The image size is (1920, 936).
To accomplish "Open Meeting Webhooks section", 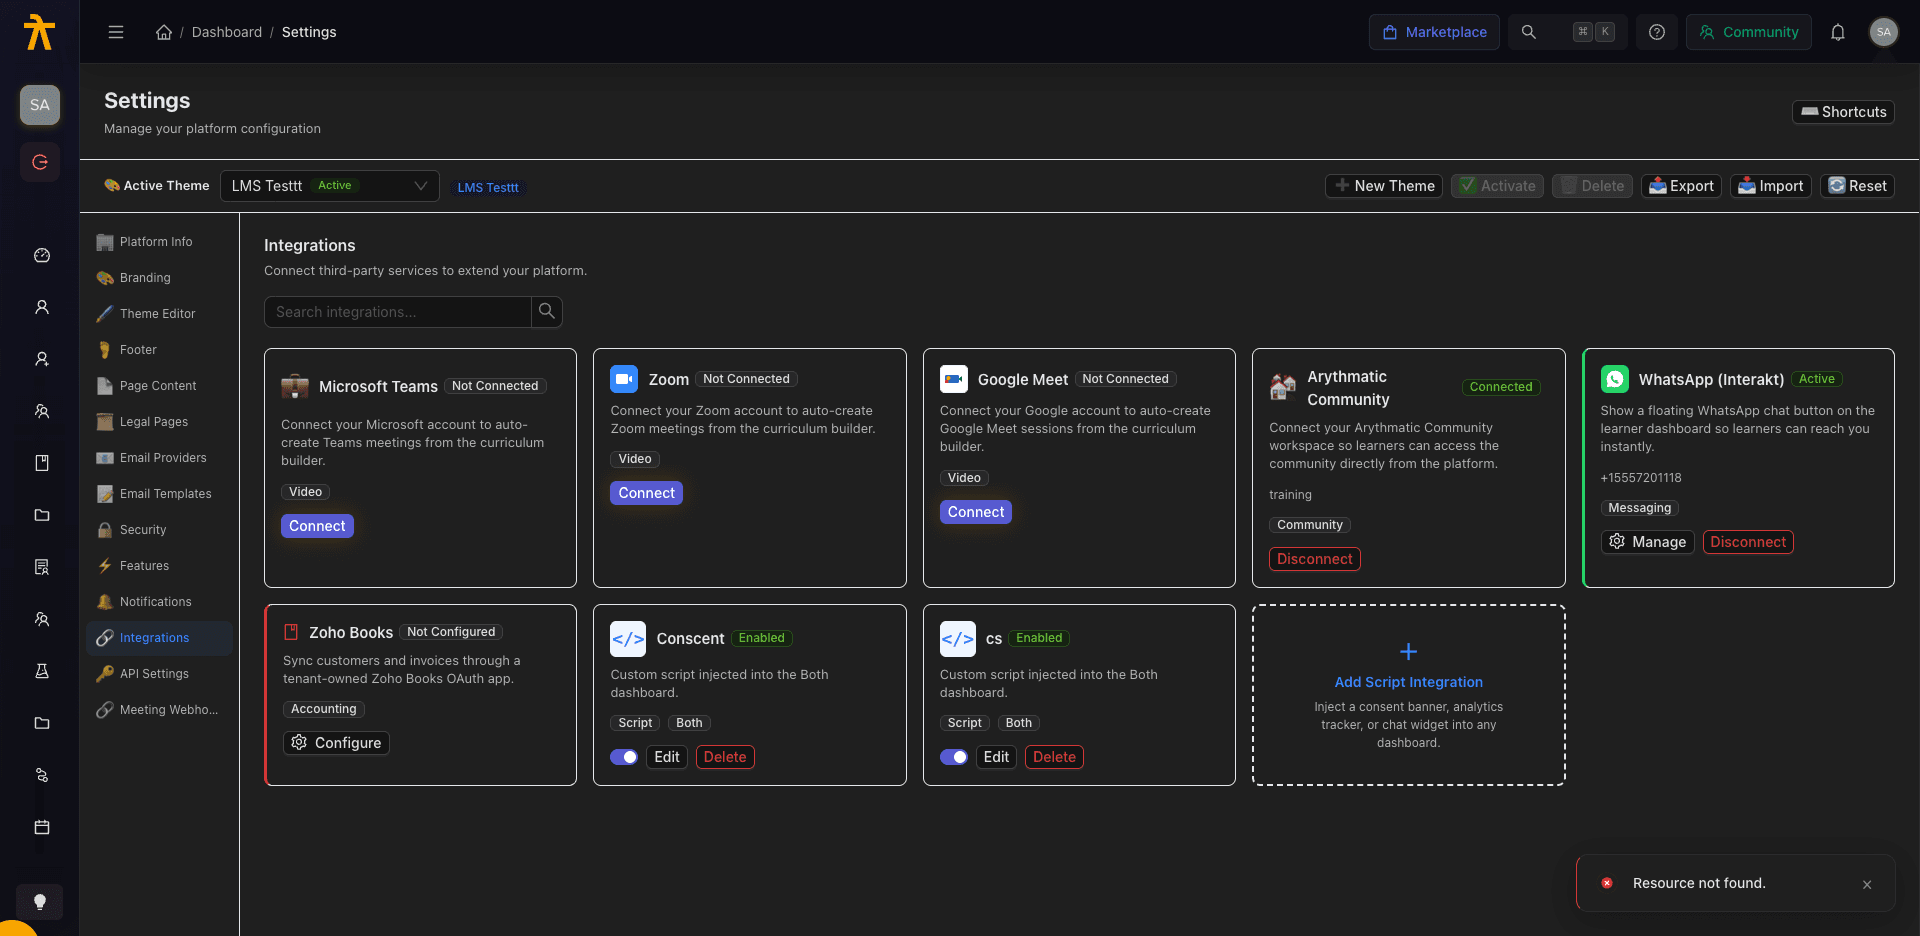I will point(160,710).
